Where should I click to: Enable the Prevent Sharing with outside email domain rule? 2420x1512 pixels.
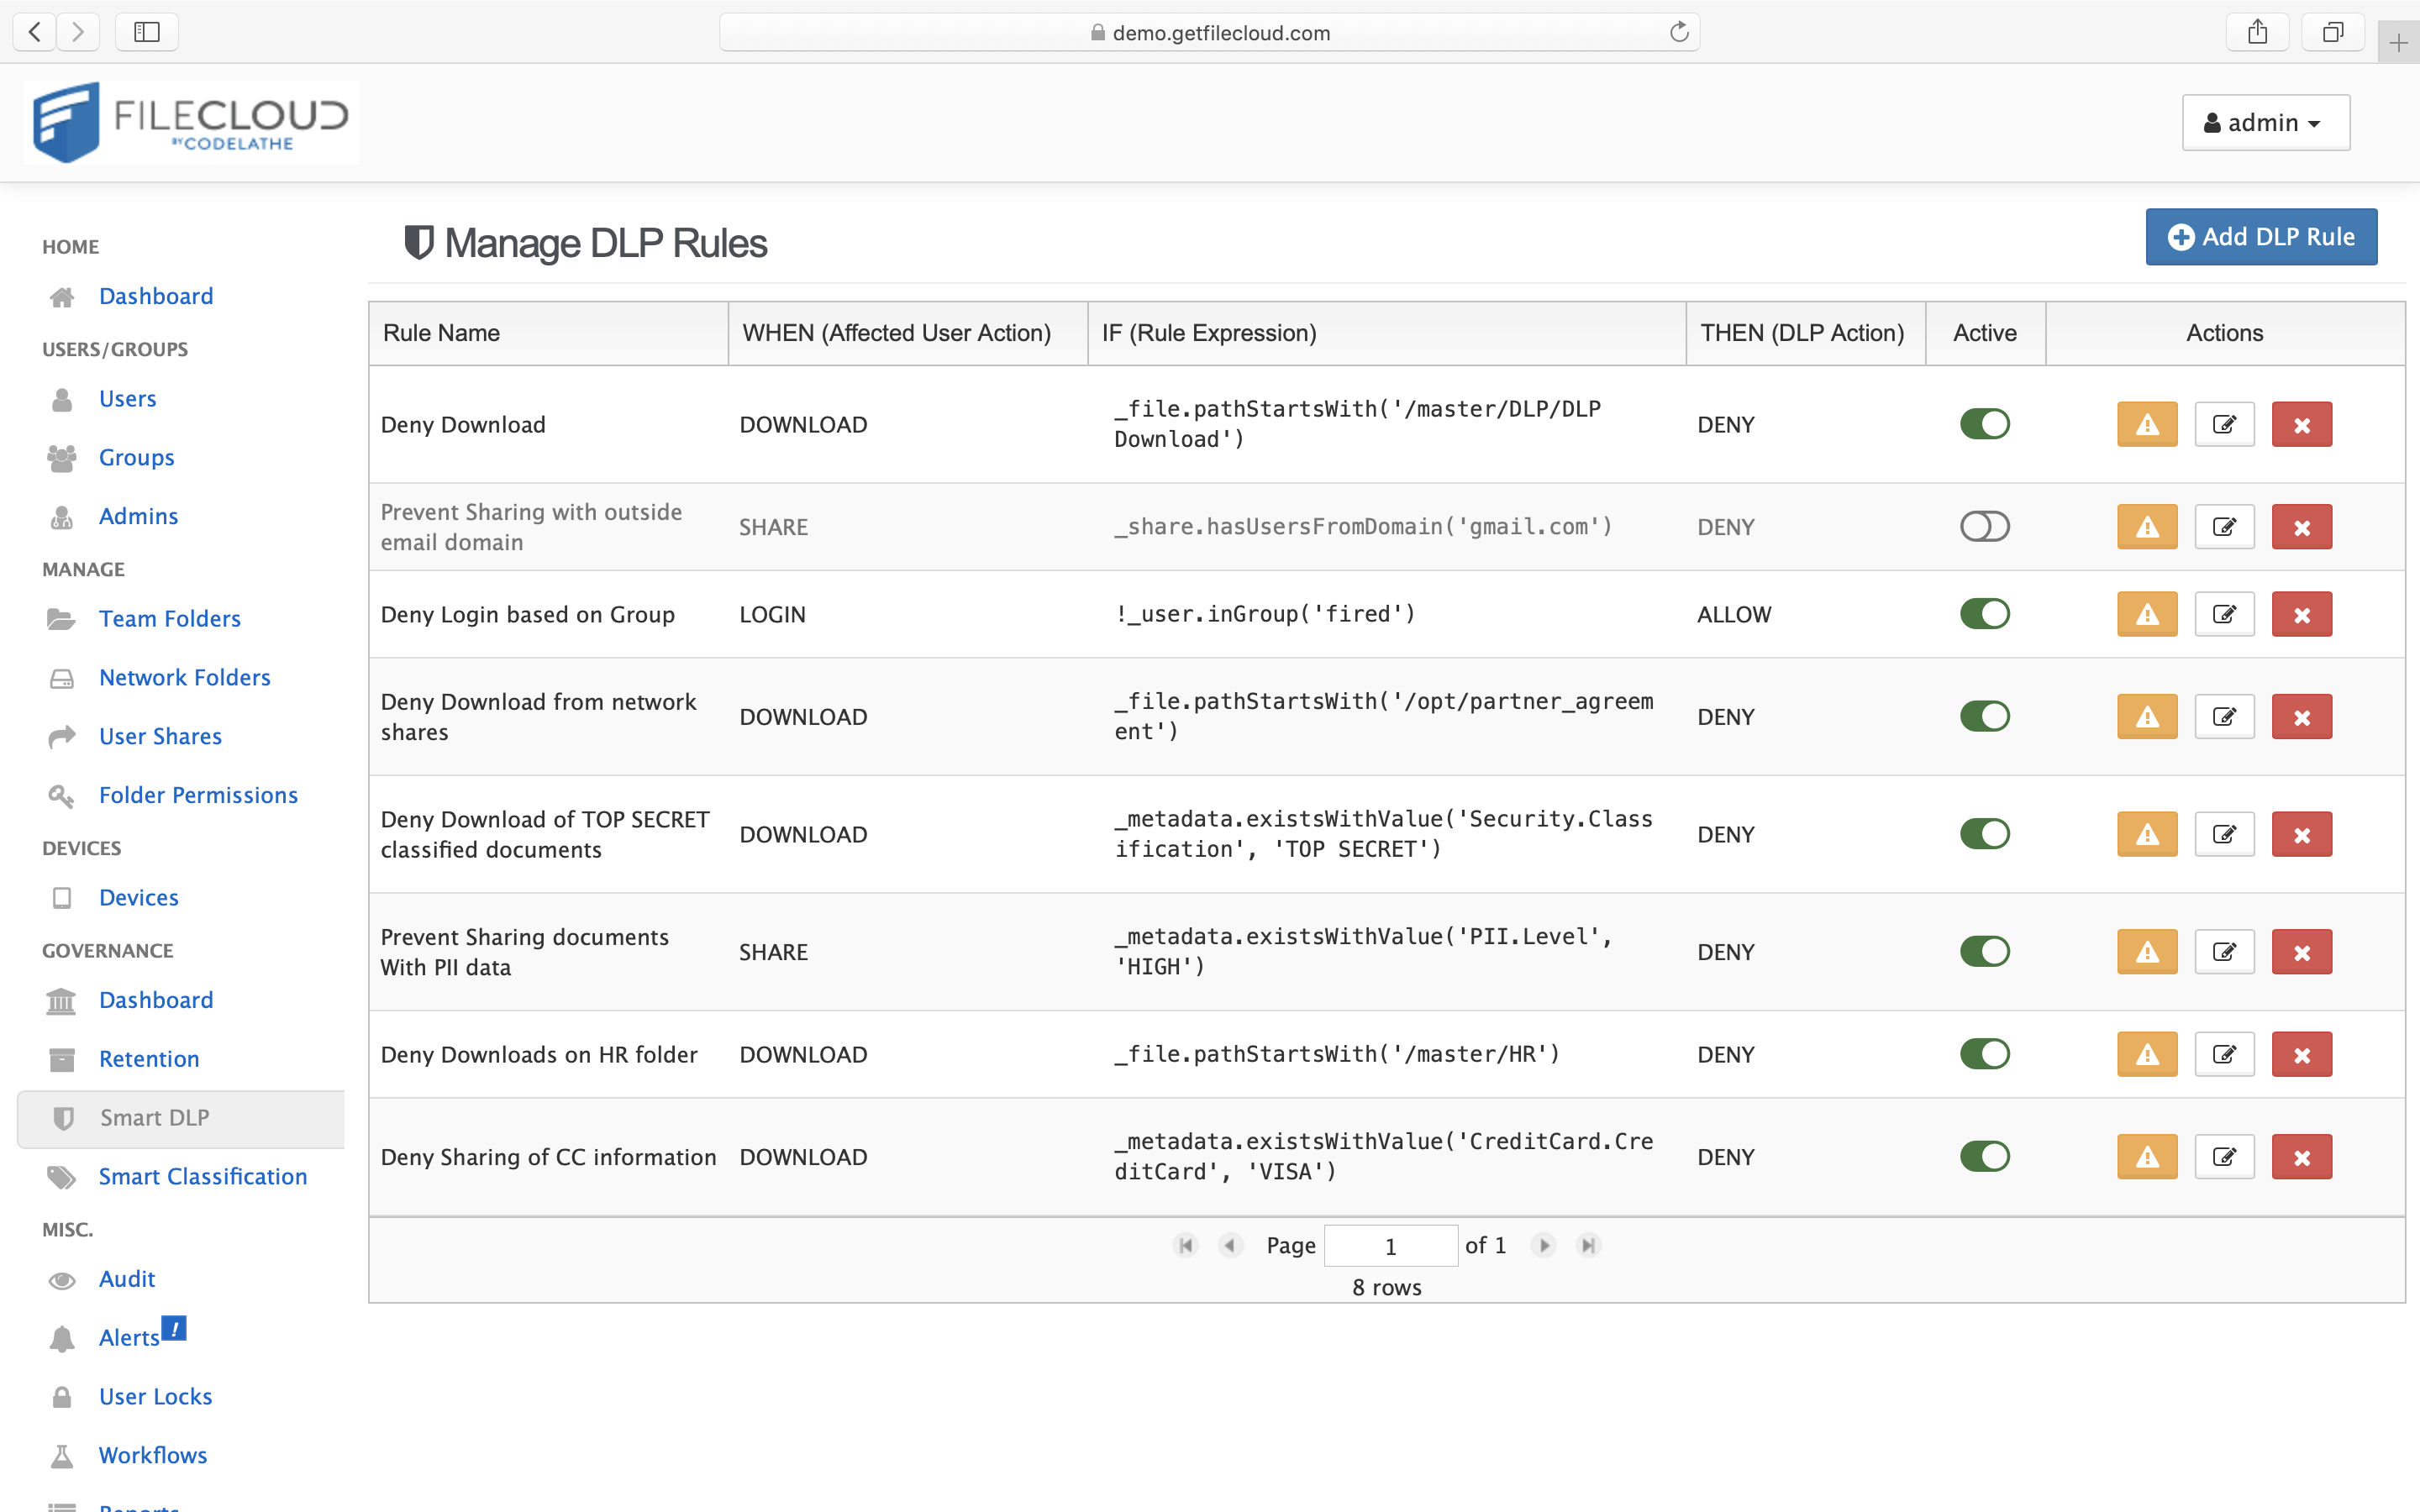pos(1985,526)
